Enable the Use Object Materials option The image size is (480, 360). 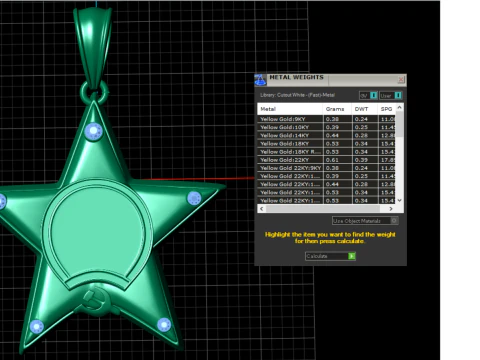pos(365,221)
